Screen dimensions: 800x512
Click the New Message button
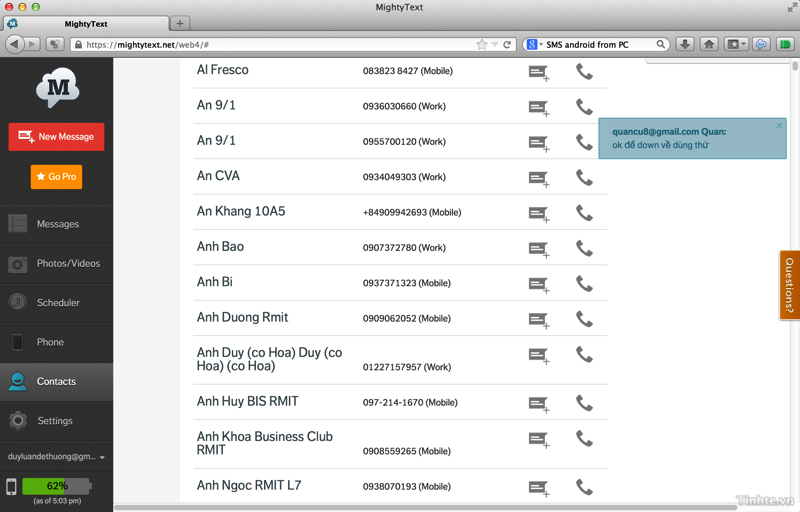[57, 137]
